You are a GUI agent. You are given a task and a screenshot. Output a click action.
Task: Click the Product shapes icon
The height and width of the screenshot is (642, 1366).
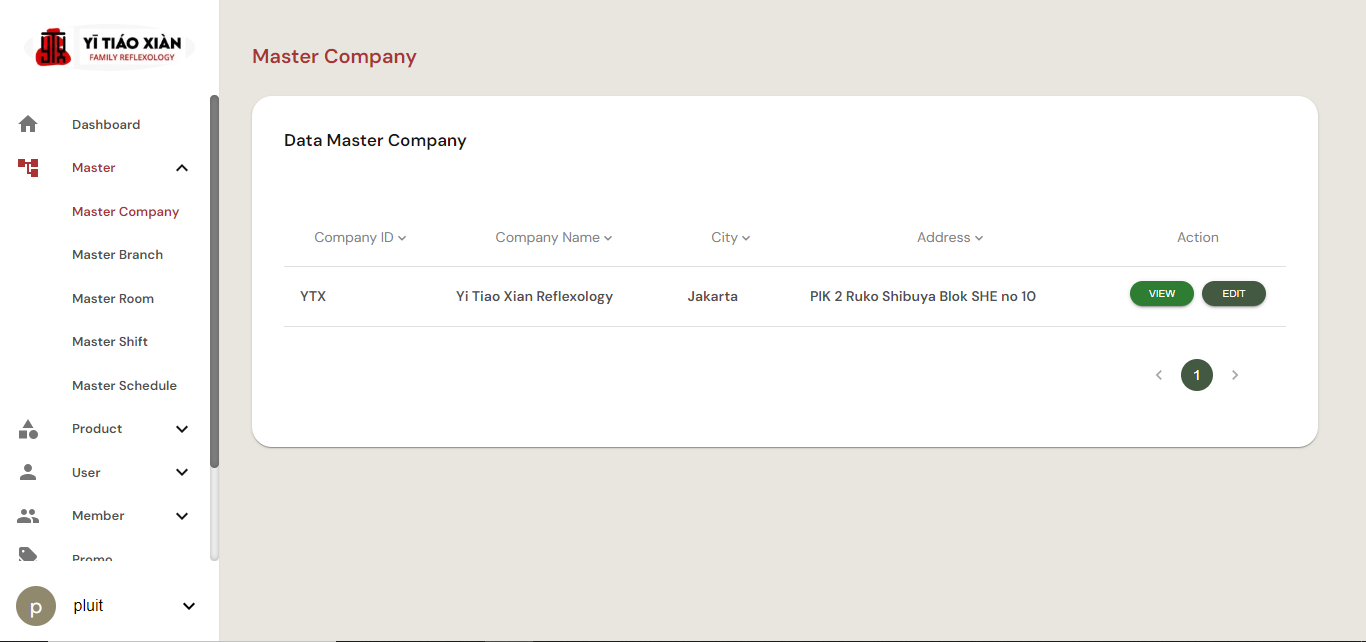point(28,429)
